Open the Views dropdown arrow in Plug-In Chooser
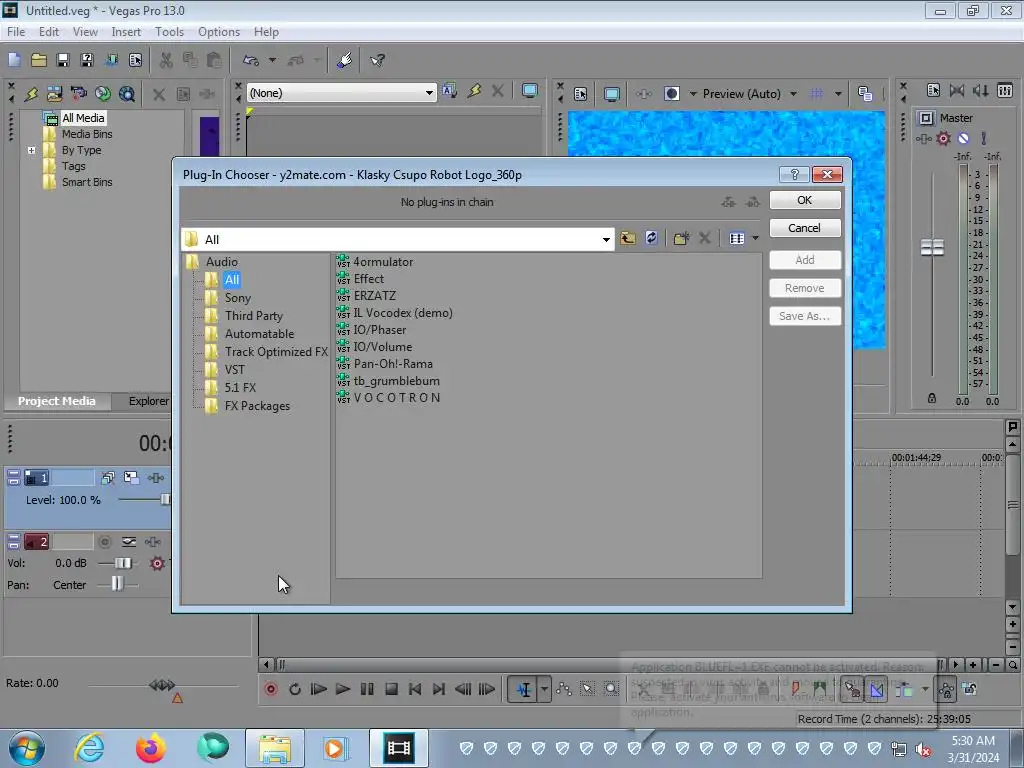Viewport: 1024px width, 768px height. pyautogui.click(x=756, y=238)
